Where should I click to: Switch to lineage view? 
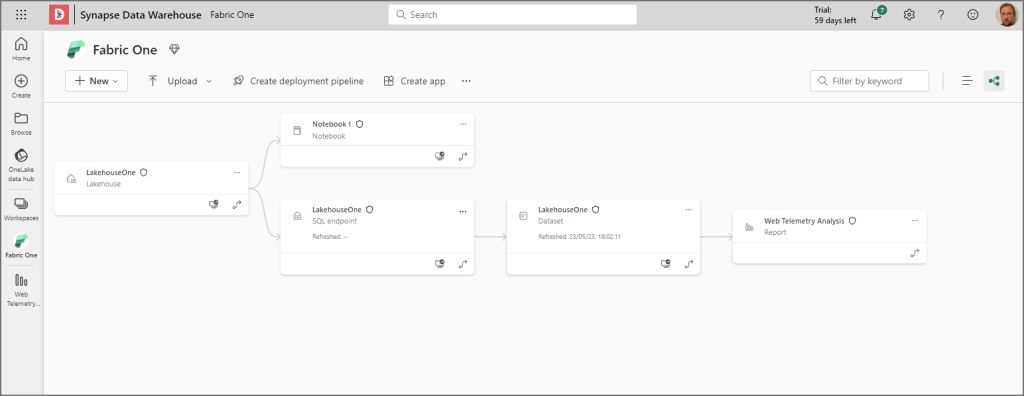pos(994,81)
